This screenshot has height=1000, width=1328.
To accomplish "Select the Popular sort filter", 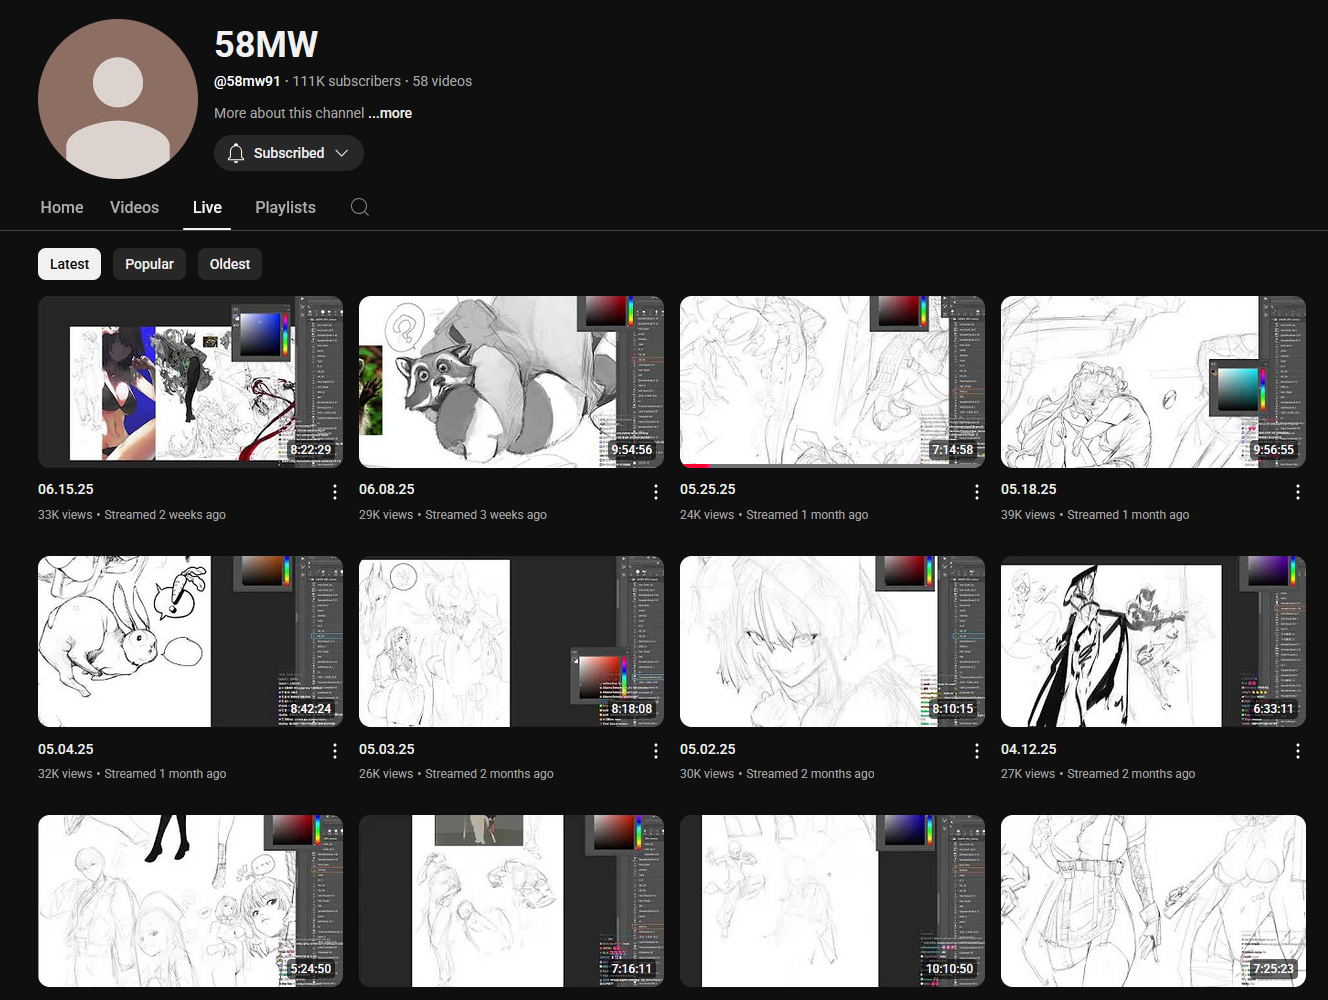I will (x=149, y=264).
